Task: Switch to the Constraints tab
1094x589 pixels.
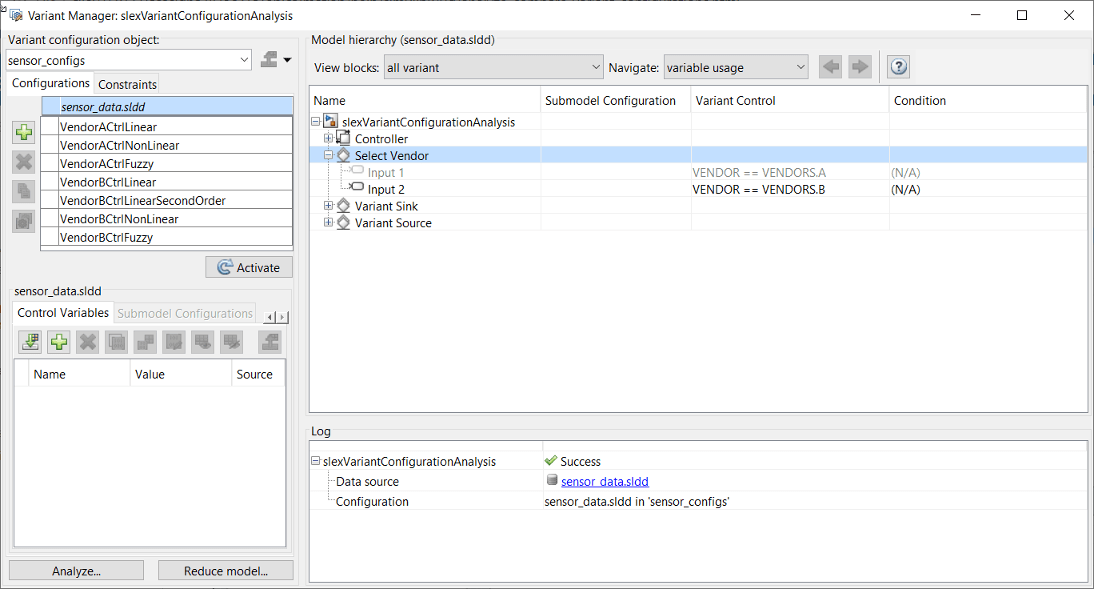Action: [x=127, y=84]
